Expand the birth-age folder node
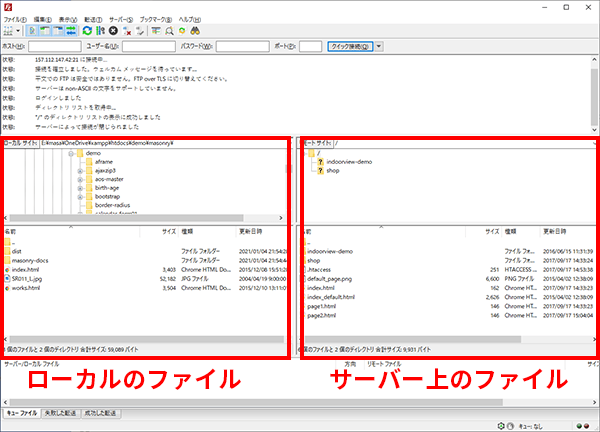 [x=80, y=188]
